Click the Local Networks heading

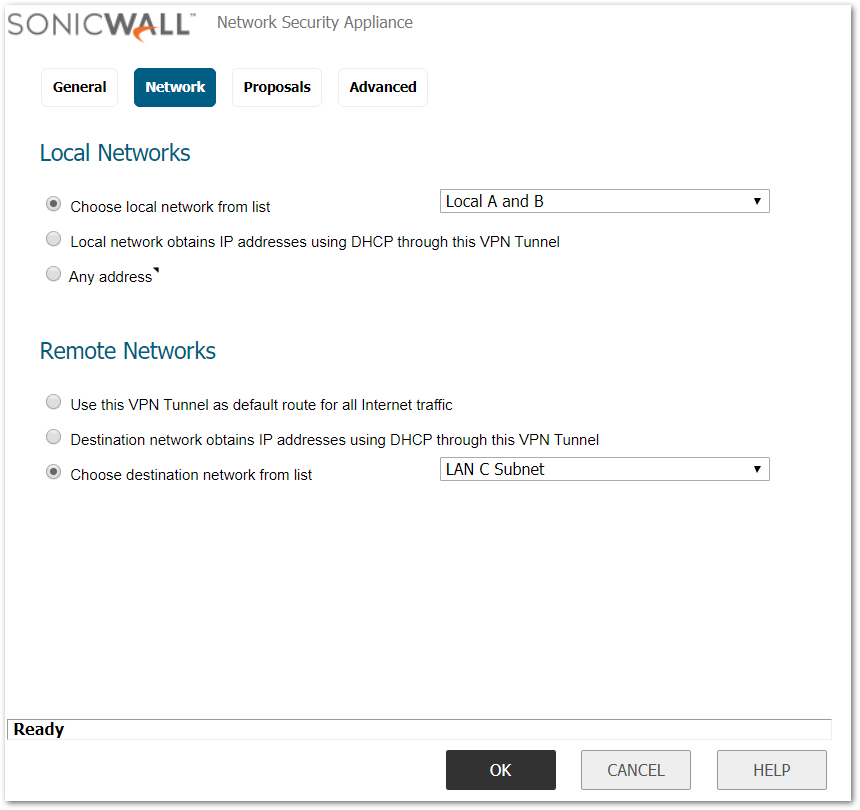pyautogui.click(x=115, y=153)
